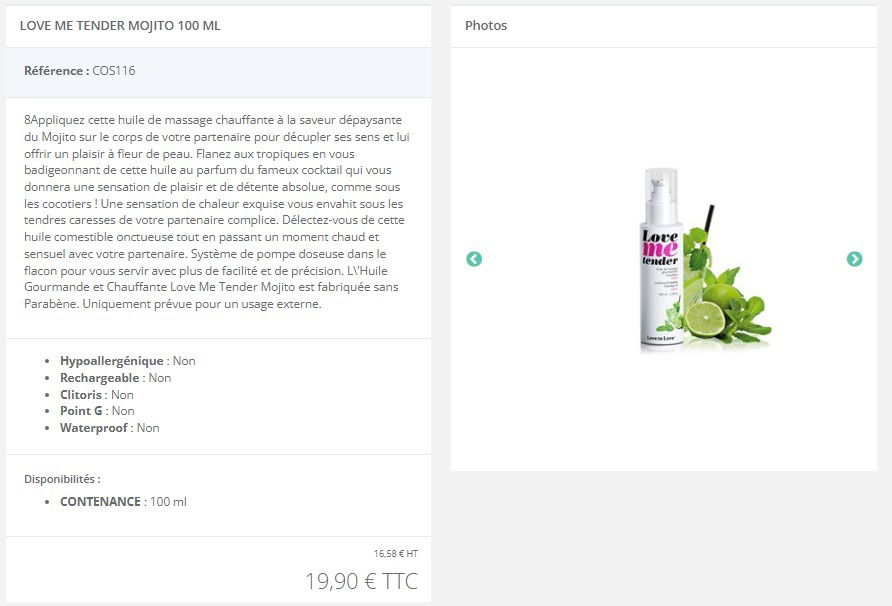Click the Clitoris attribute line
Image resolution: width=892 pixels, height=606 pixels.
point(97,394)
